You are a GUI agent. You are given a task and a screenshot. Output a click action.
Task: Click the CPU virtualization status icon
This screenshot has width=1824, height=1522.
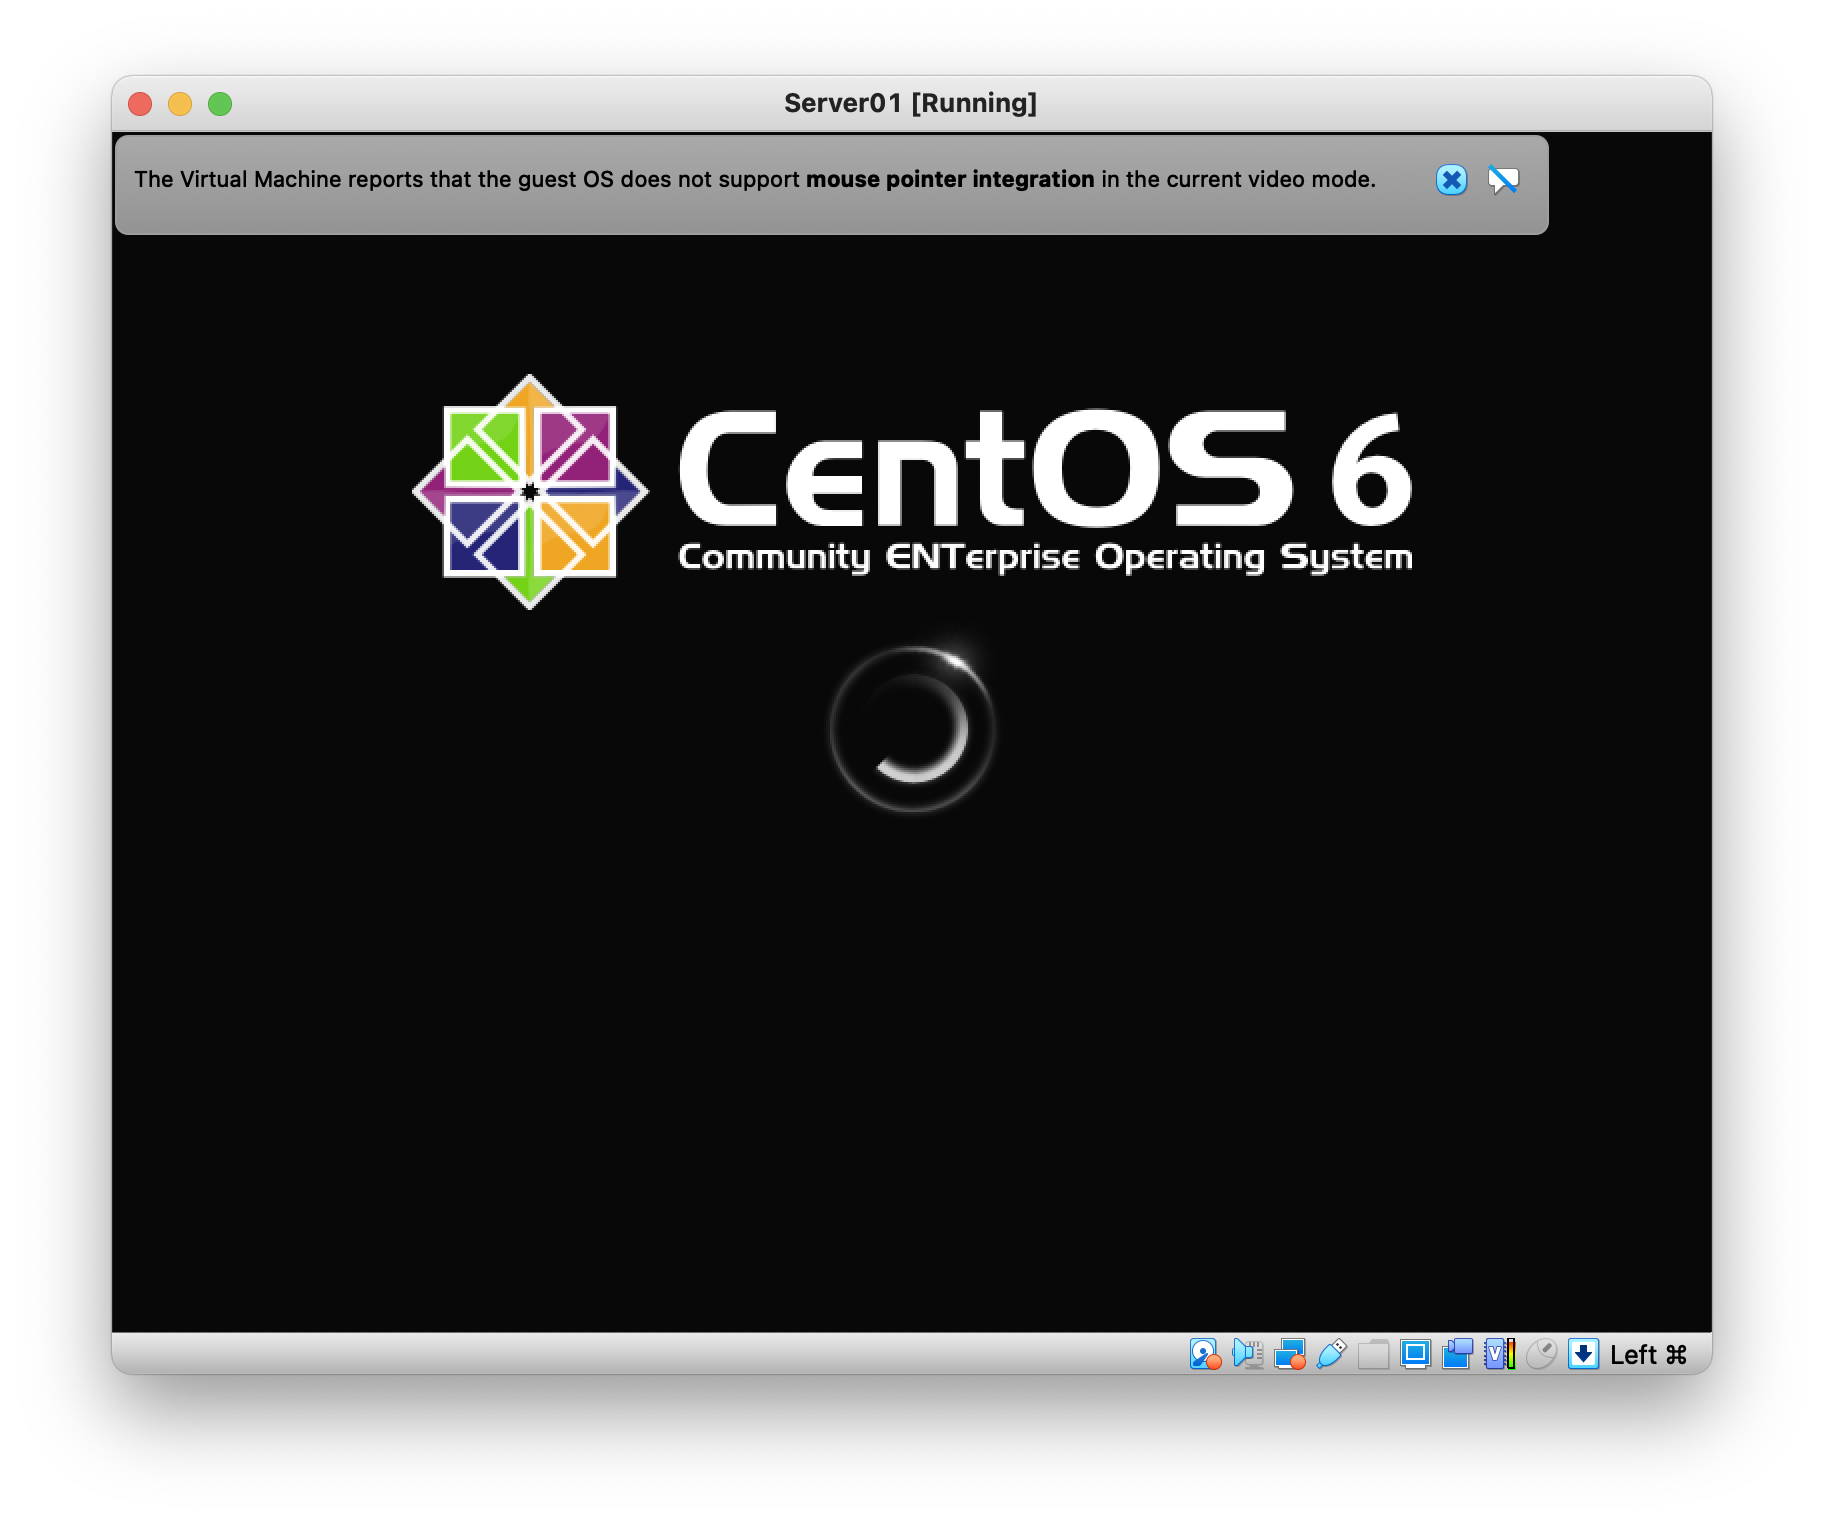tap(1500, 1354)
